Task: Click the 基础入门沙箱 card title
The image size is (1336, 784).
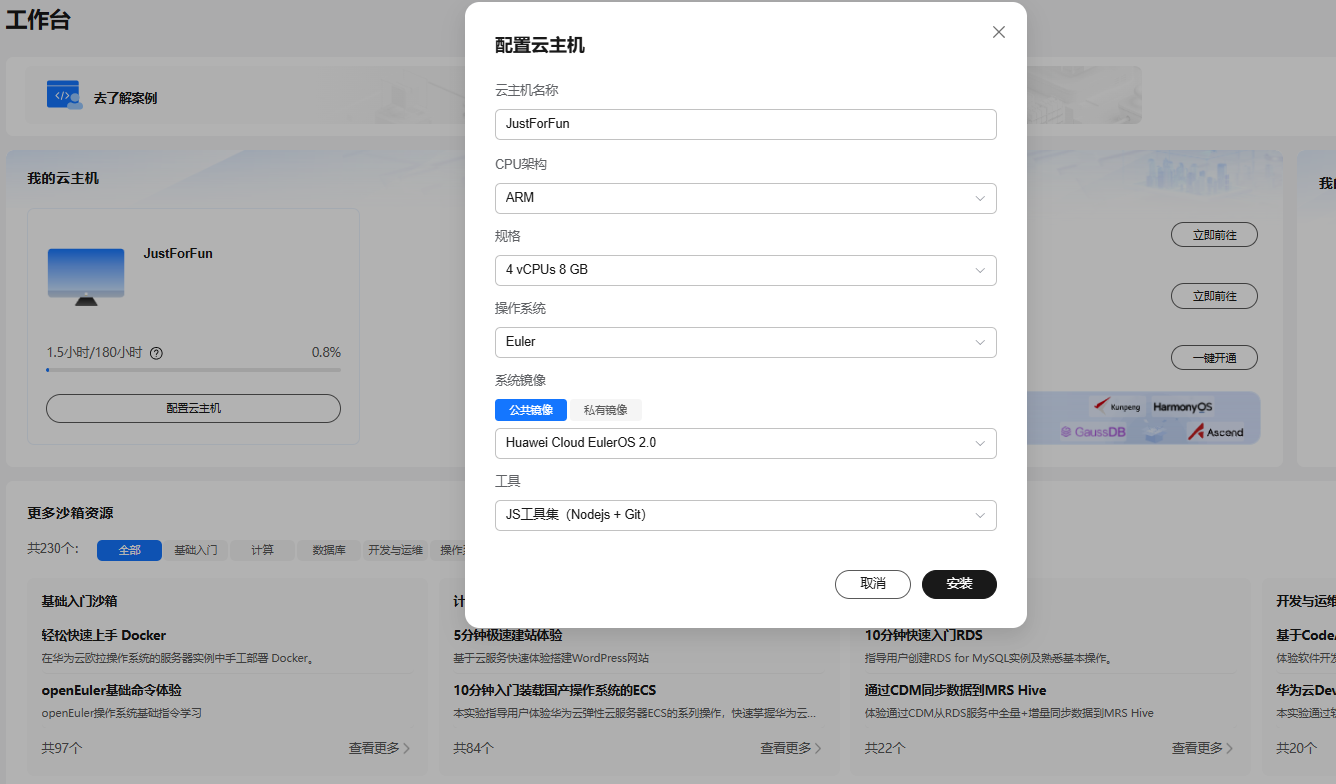Action: click(80, 601)
